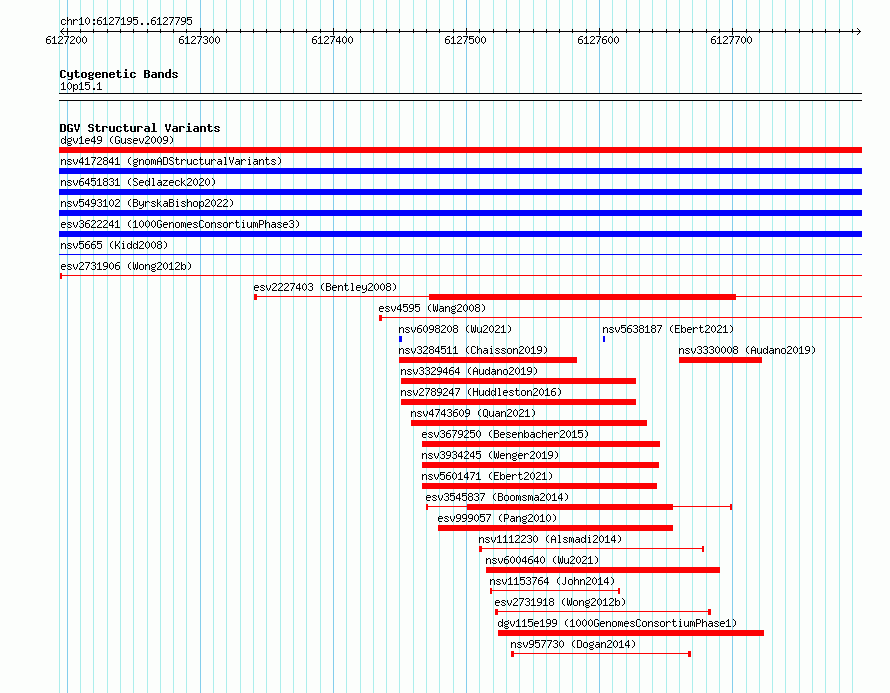890x693 pixels.
Task: Click esv3679250 (Besenbacher2015) variant label
Action: (x=505, y=434)
